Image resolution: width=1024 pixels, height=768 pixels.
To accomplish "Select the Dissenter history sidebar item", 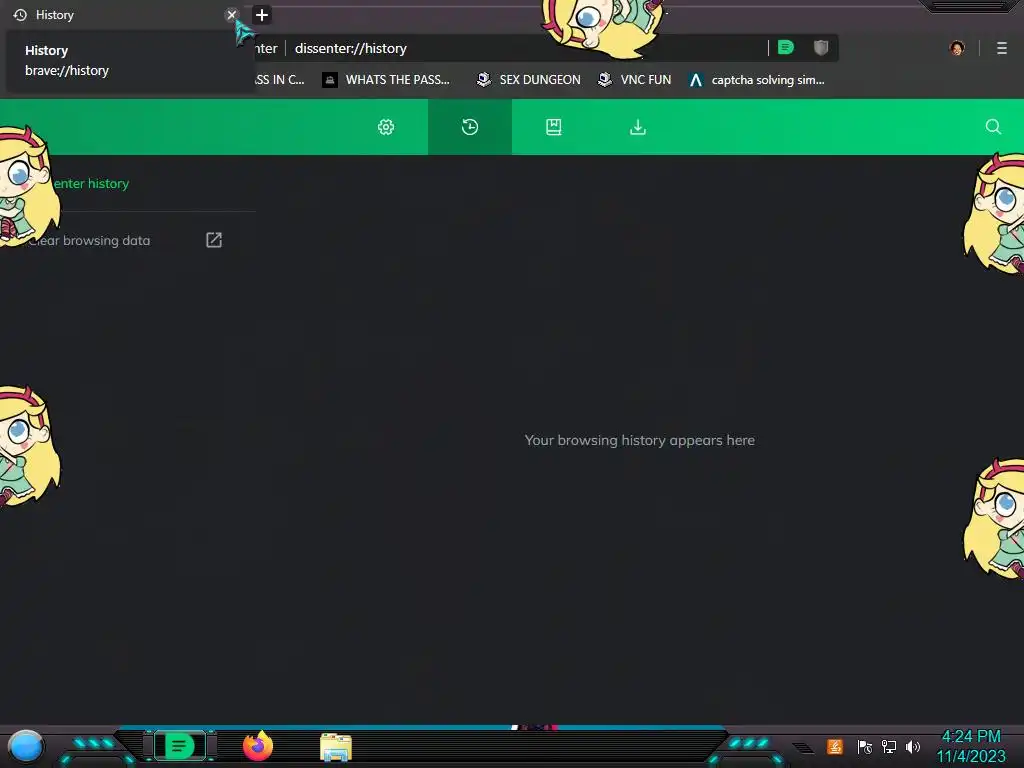I will (x=91, y=184).
